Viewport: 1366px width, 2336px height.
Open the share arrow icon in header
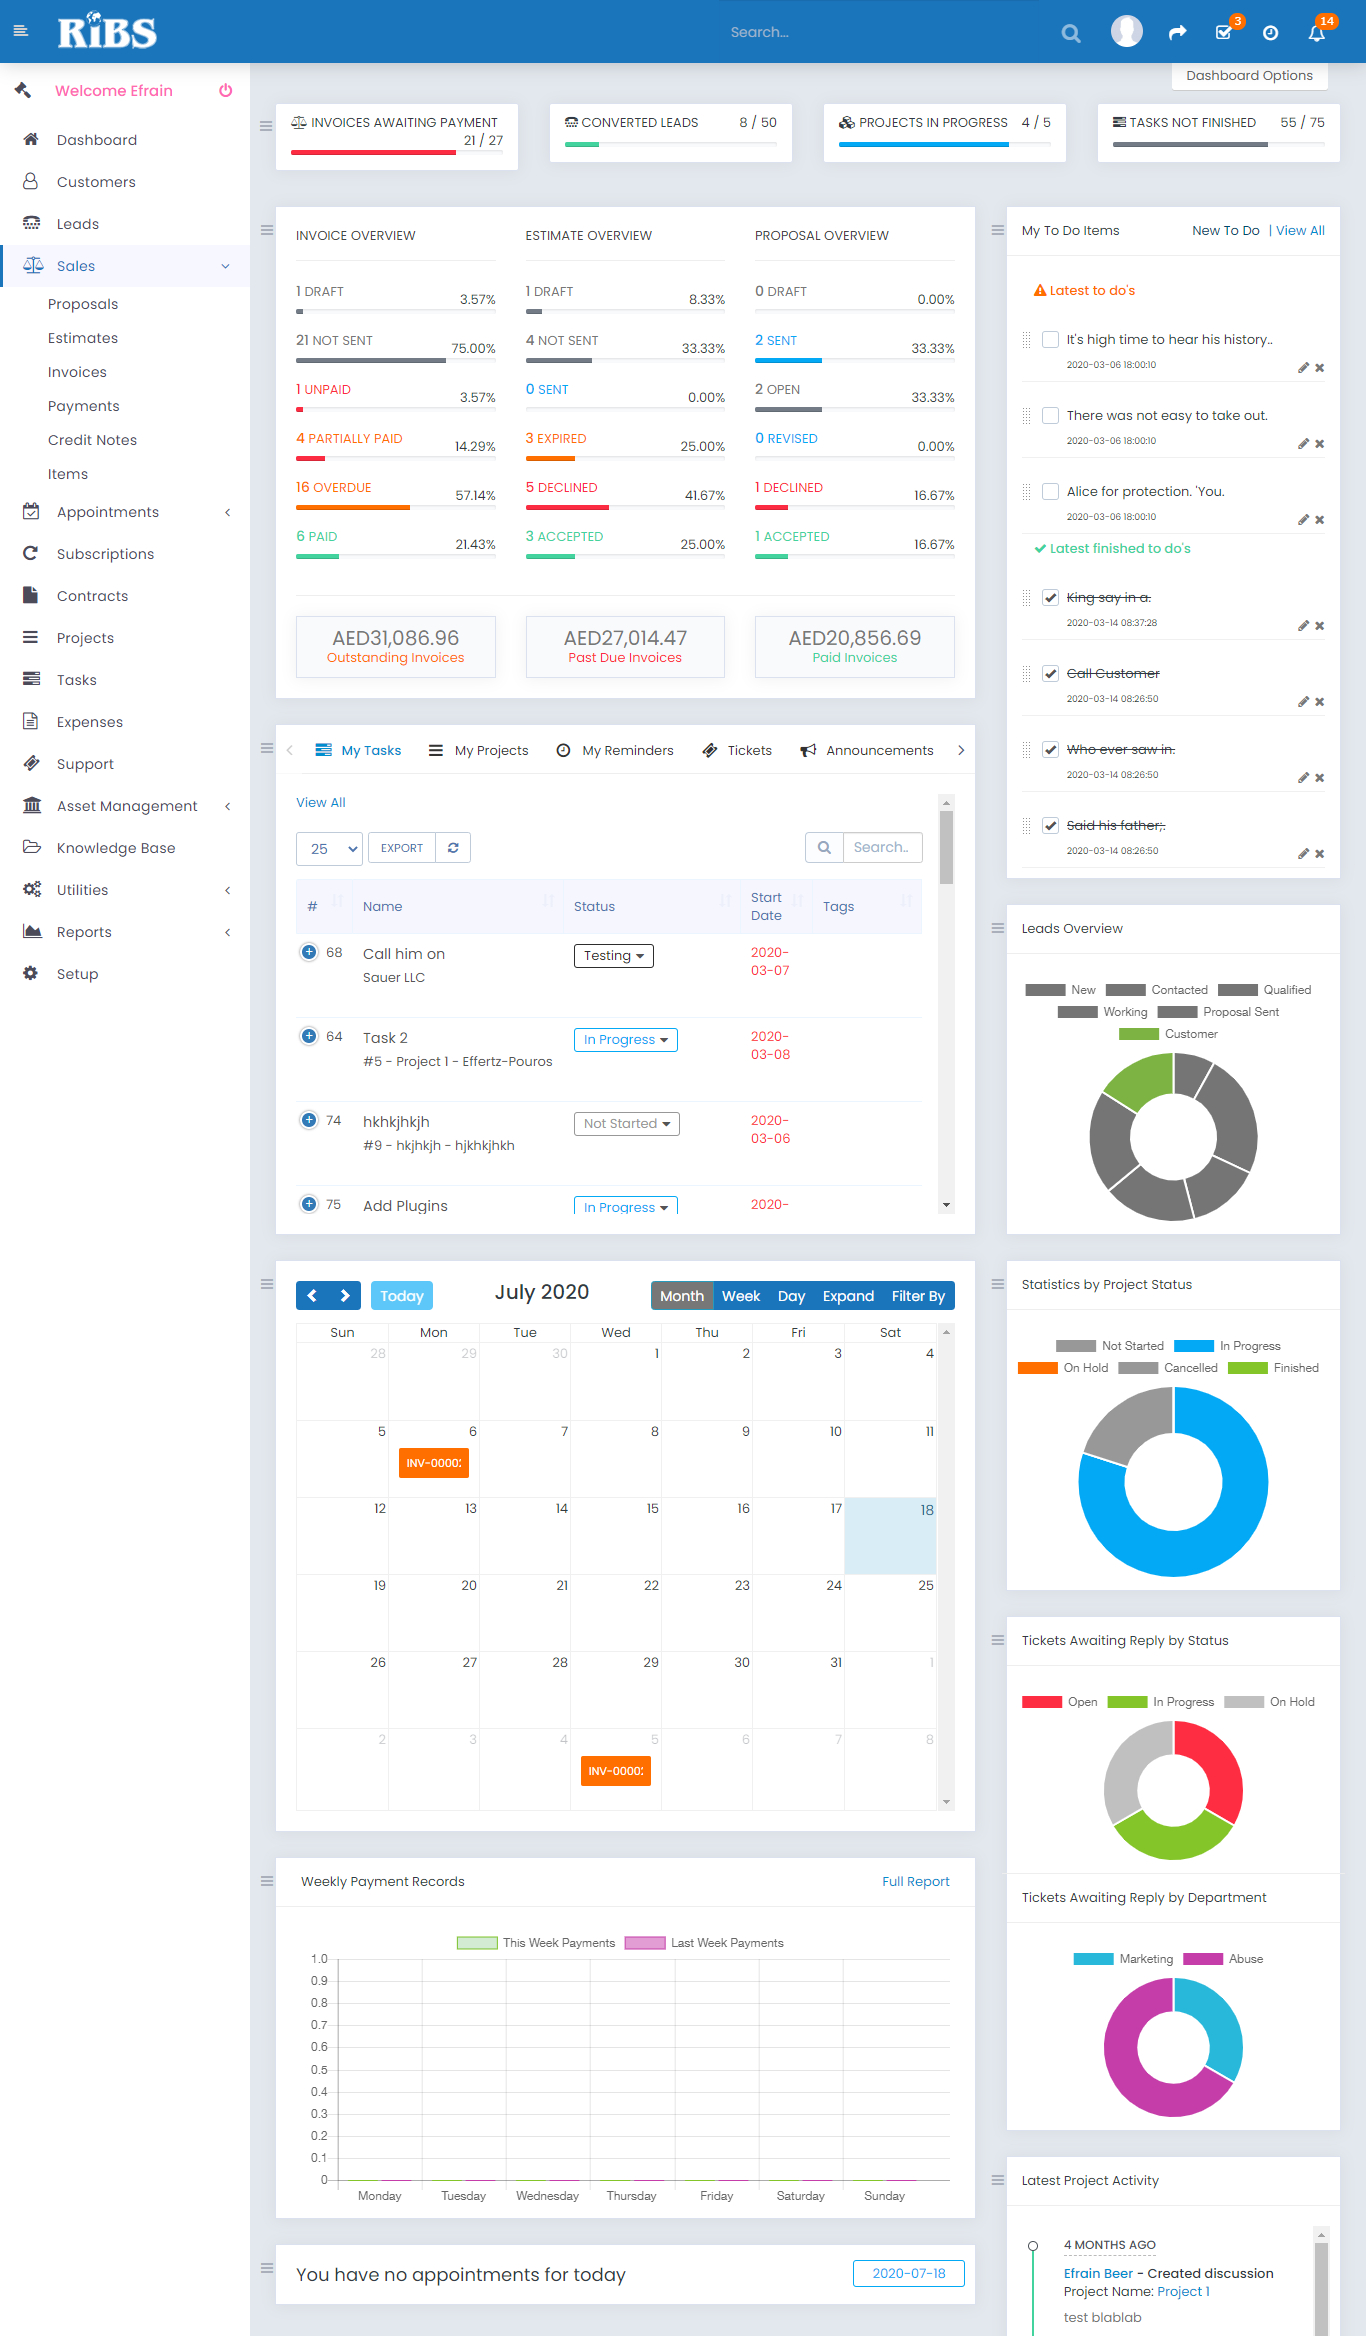1177,33
